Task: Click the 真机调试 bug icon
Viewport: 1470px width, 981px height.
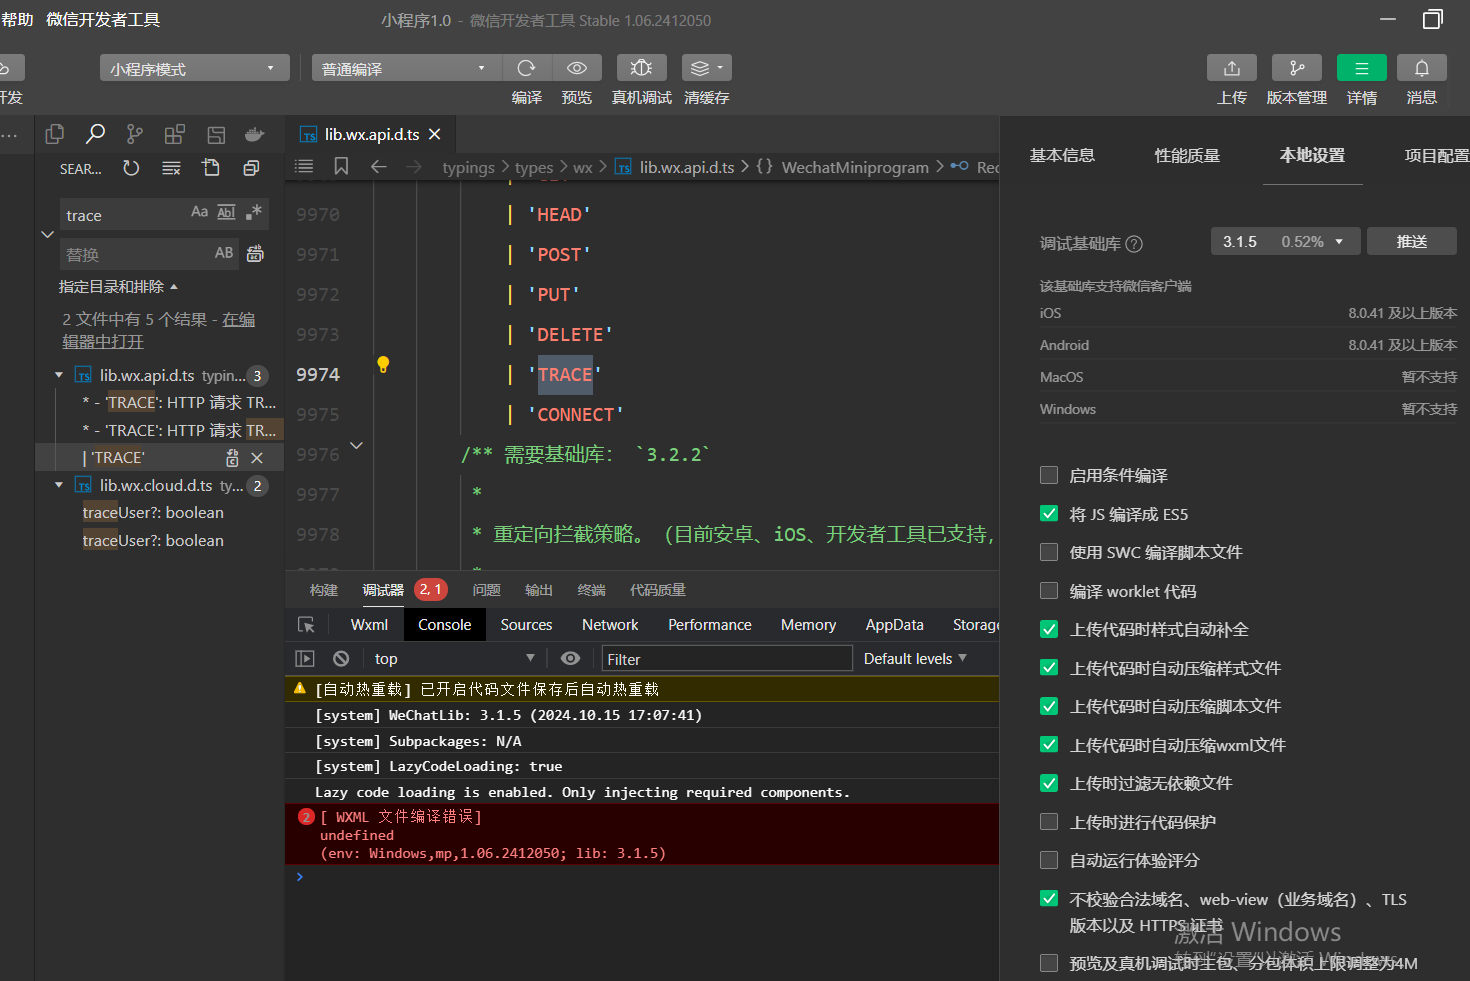Action: click(642, 68)
